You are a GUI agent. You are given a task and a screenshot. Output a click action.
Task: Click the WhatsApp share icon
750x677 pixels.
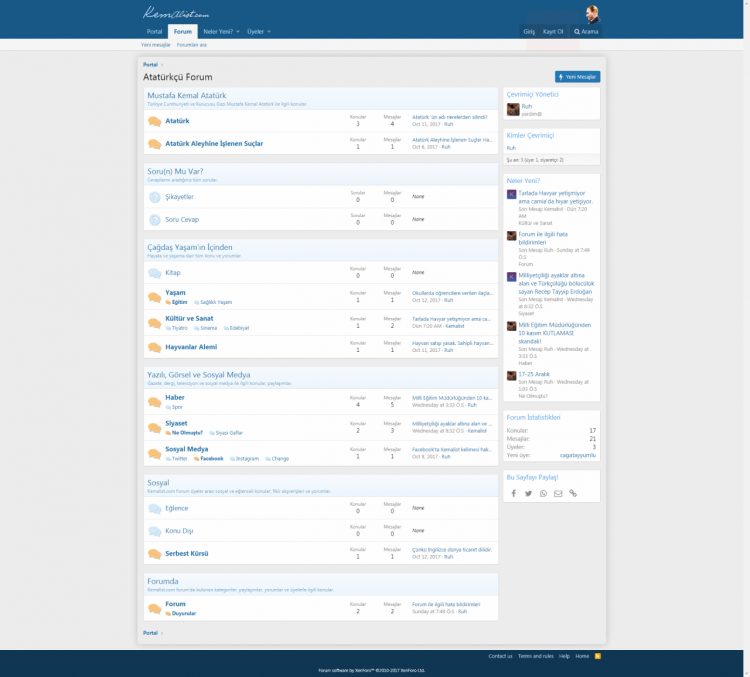[544, 493]
